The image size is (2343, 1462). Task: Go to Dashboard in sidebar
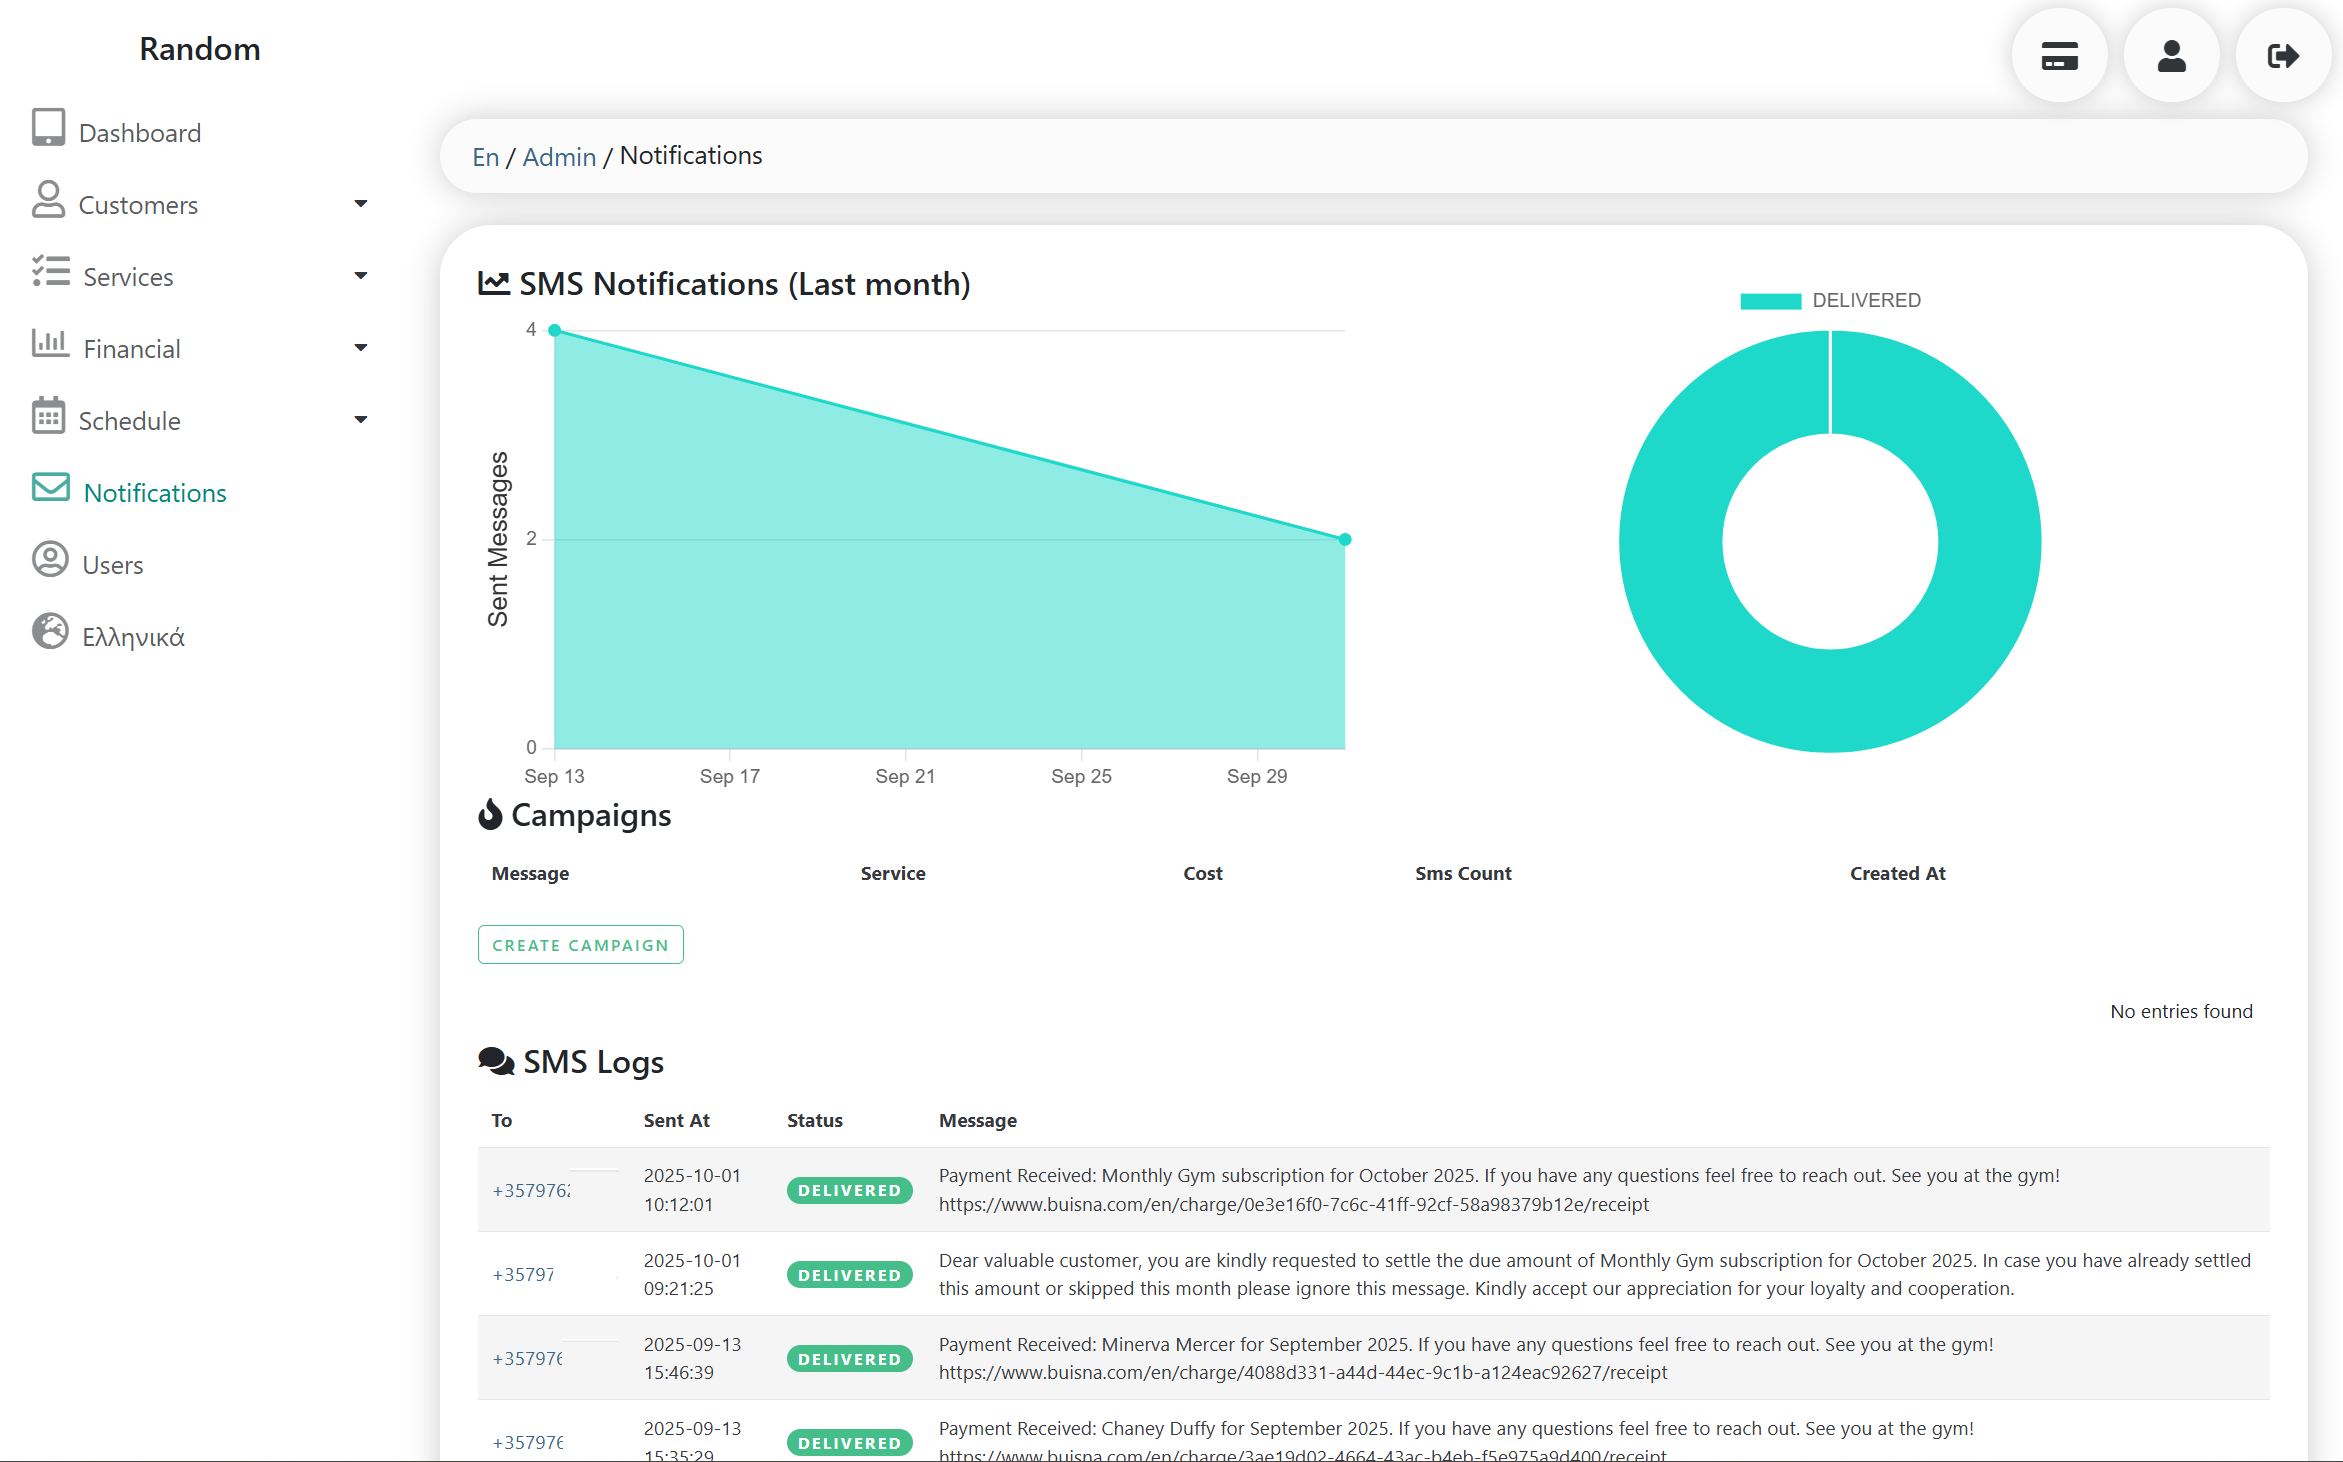(140, 133)
